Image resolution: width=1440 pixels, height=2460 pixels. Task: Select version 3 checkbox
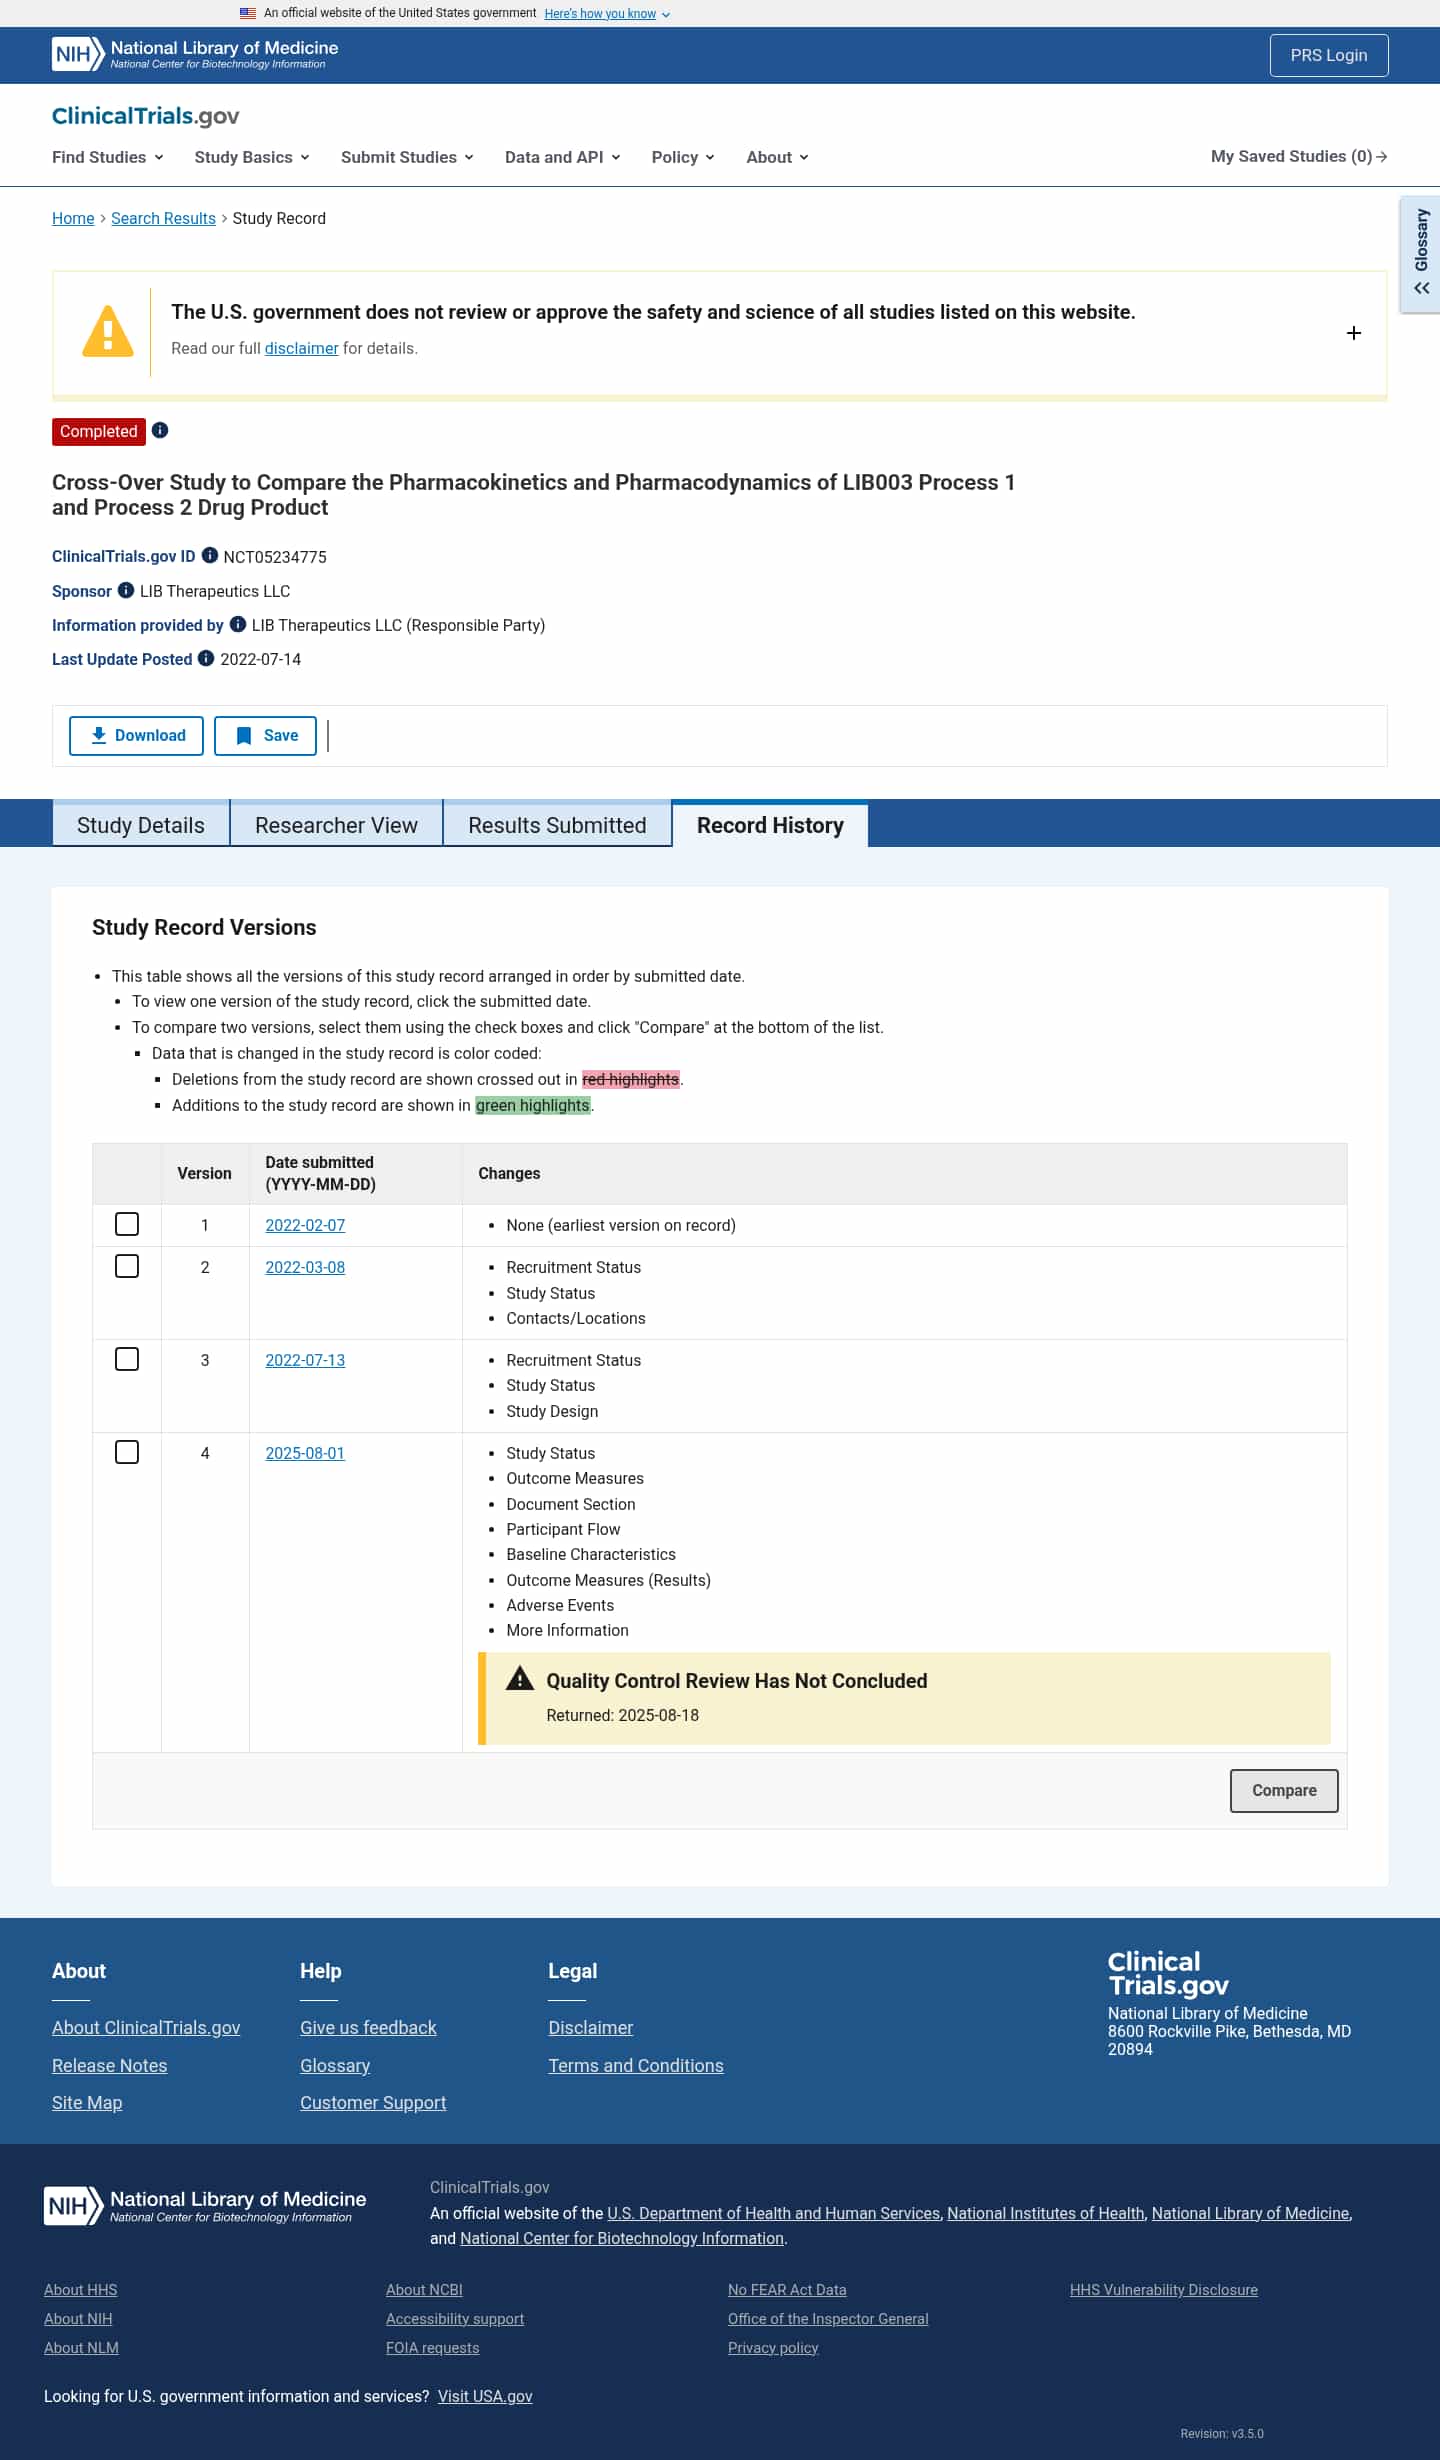[x=127, y=1359]
